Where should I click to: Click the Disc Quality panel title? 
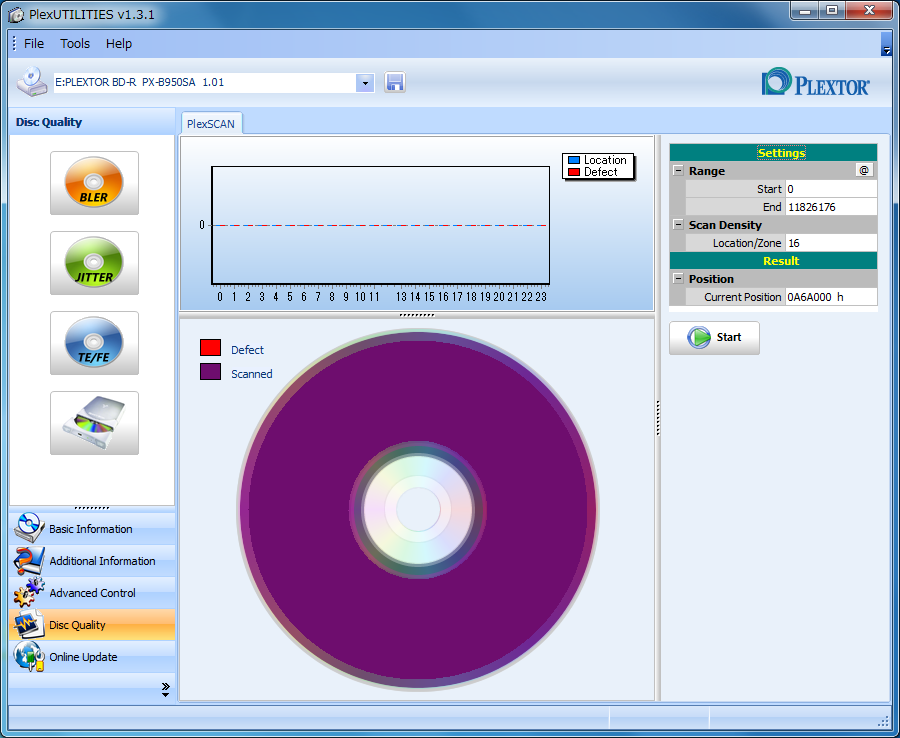tap(49, 122)
